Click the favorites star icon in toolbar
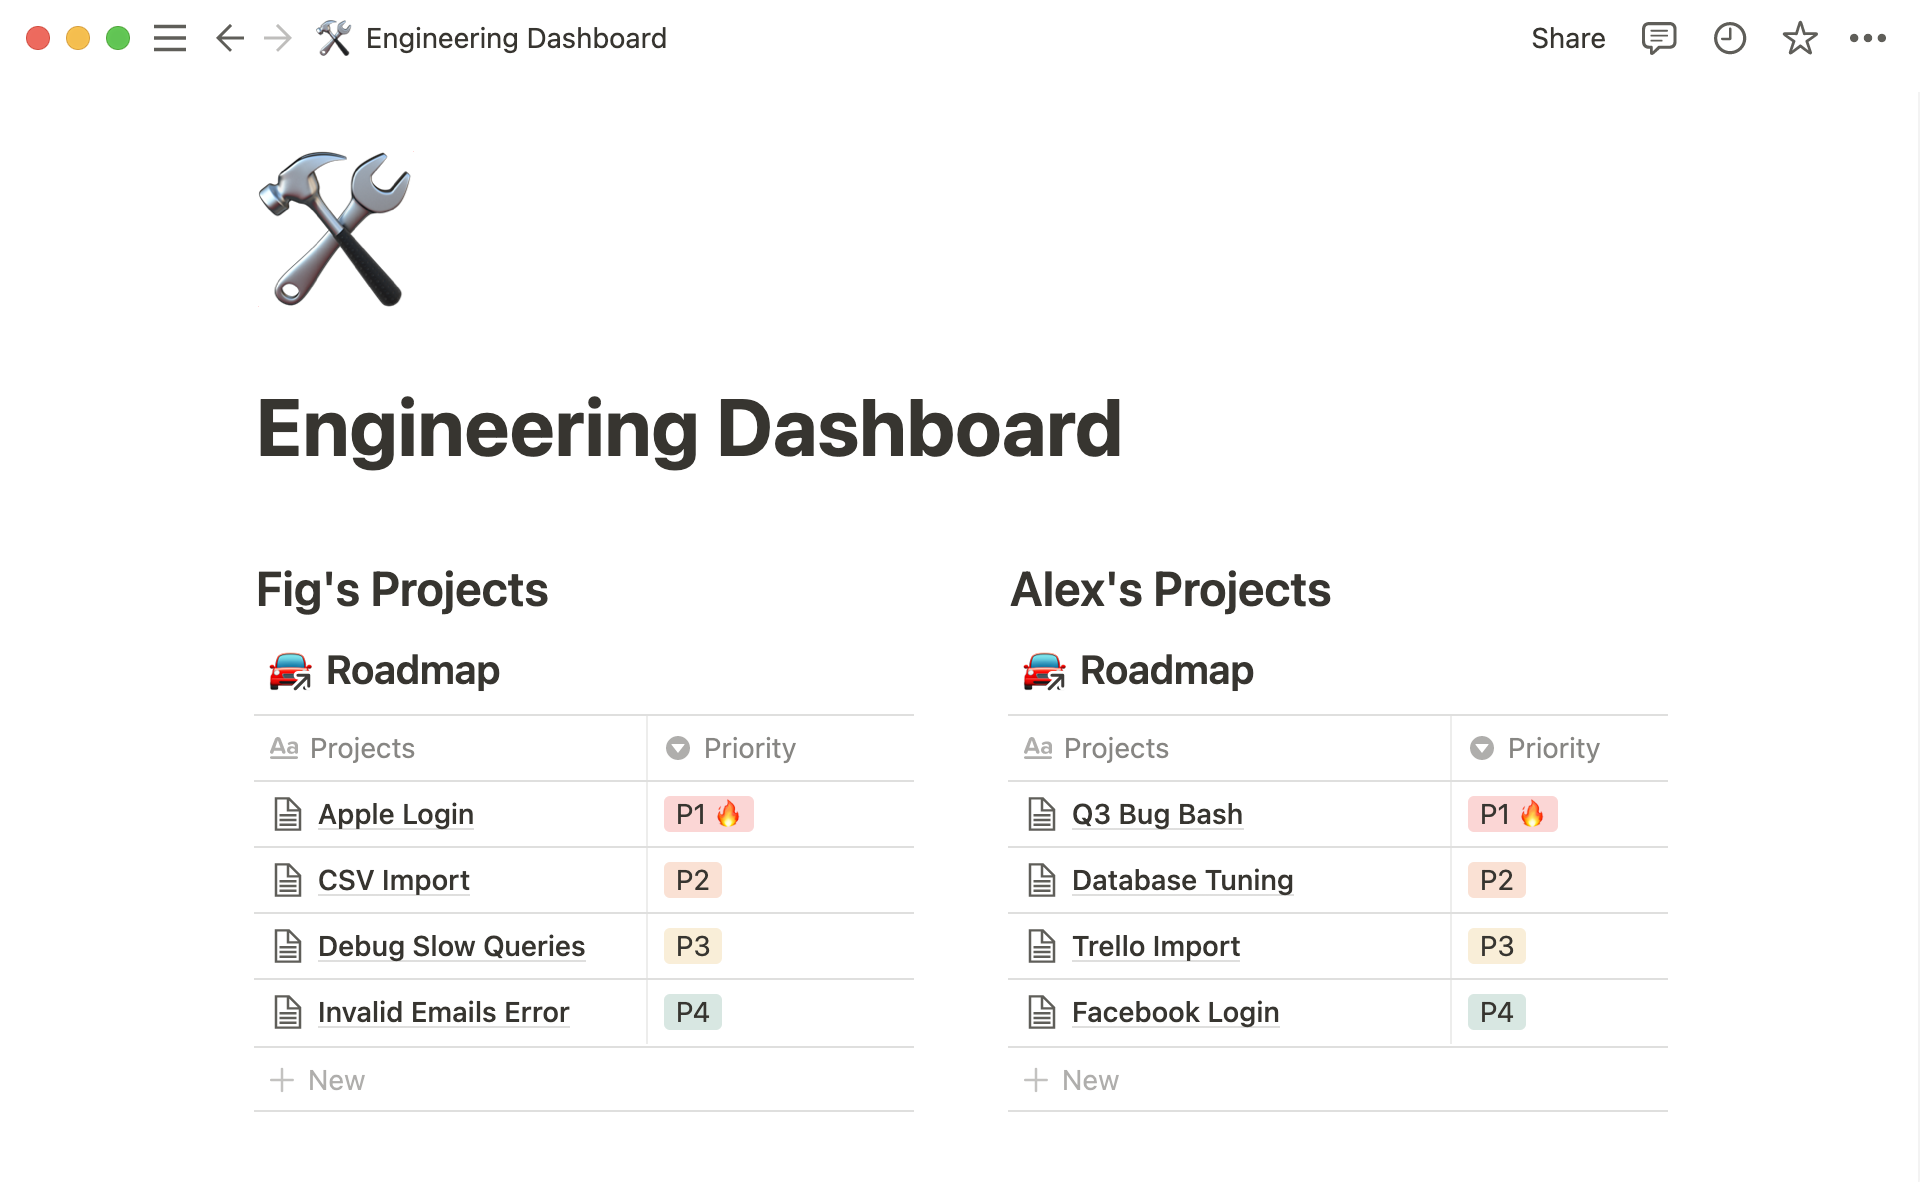 [1800, 39]
